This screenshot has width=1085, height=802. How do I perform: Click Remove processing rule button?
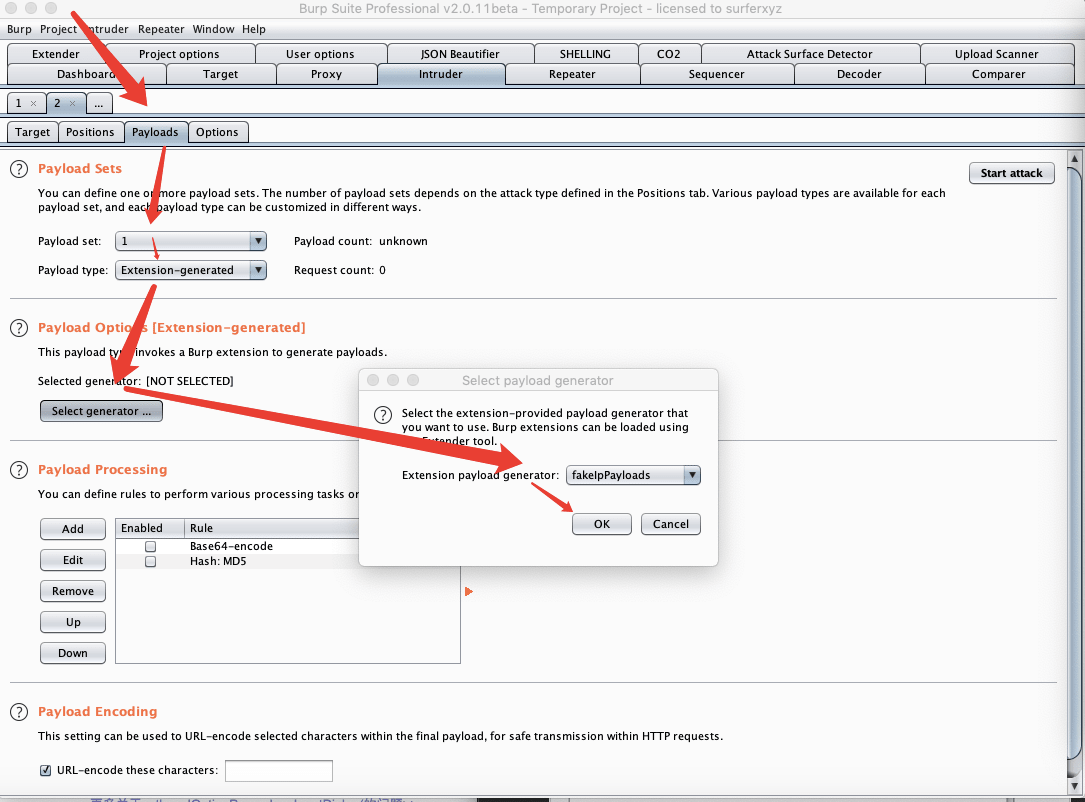coord(73,592)
